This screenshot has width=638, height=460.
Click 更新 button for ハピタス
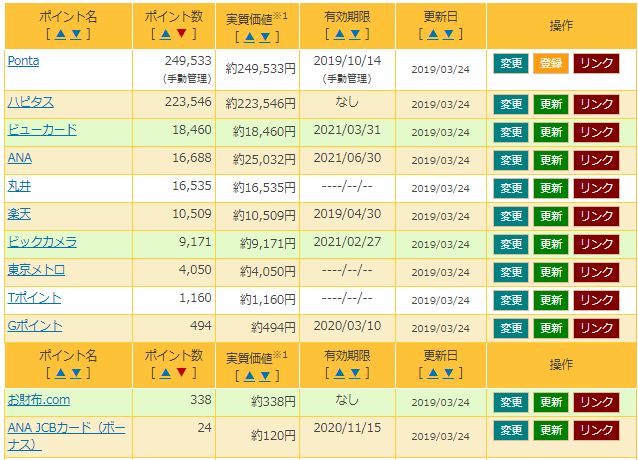click(x=551, y=105)
